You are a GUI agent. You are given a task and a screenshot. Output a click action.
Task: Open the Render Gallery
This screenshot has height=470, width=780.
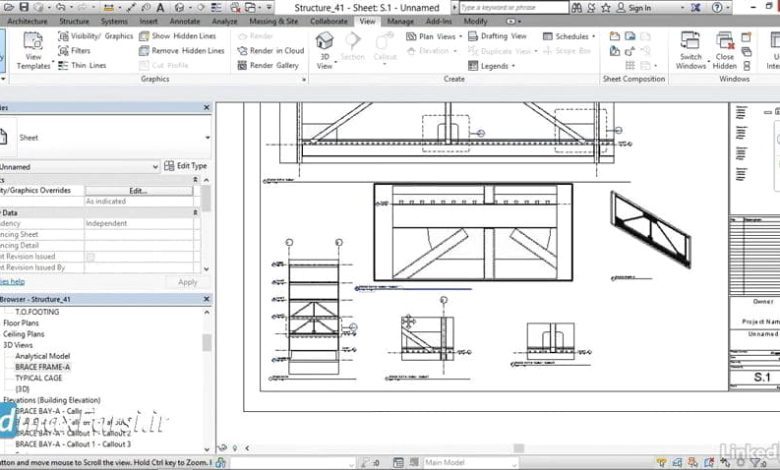tap(268, 65)
